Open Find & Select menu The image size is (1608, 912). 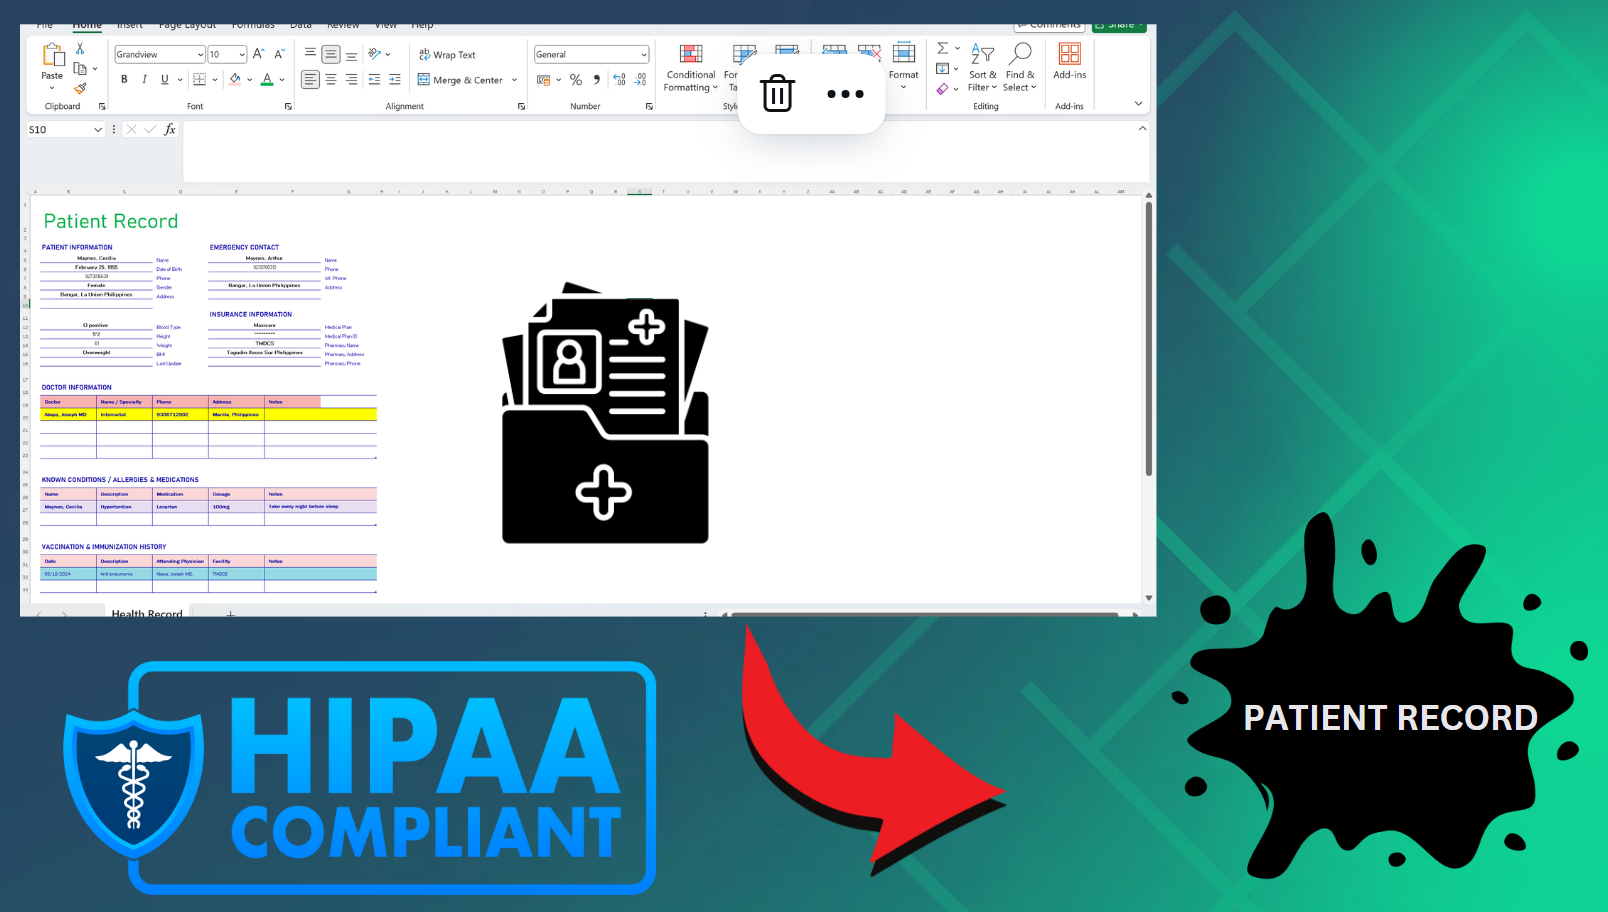[x=1020, y=68]
